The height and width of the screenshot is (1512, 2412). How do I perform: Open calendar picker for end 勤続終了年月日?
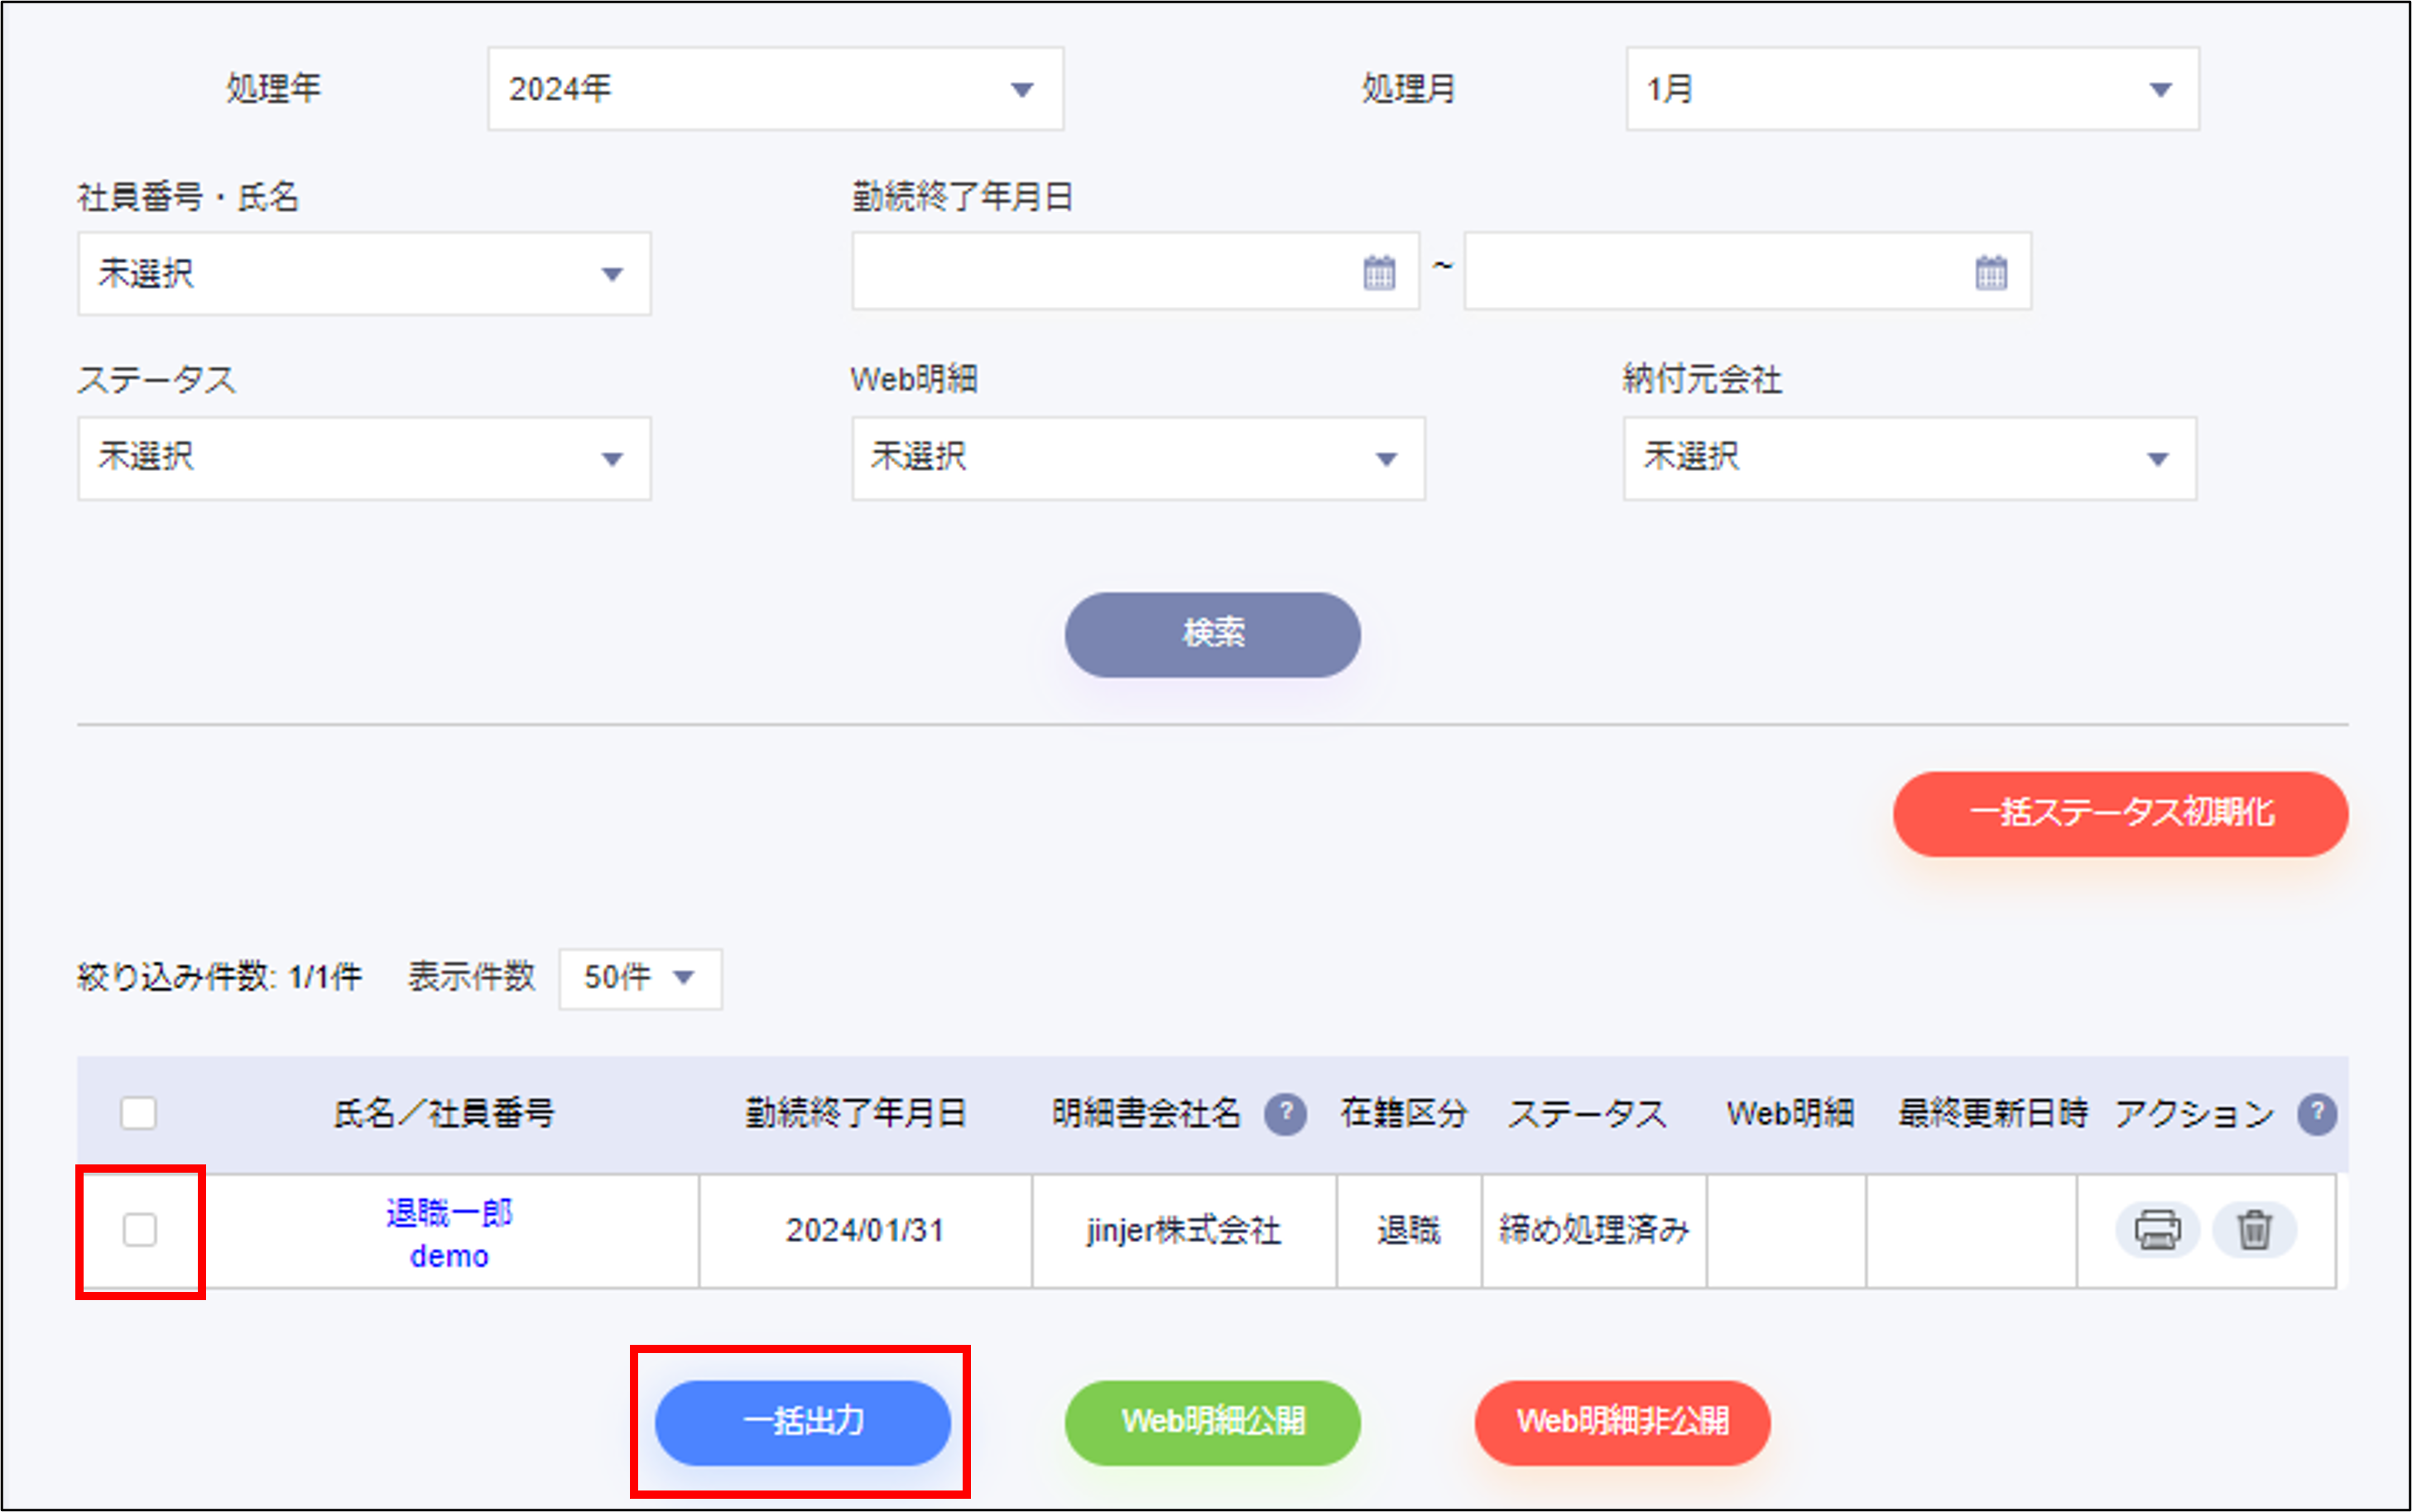[1991, 272]
